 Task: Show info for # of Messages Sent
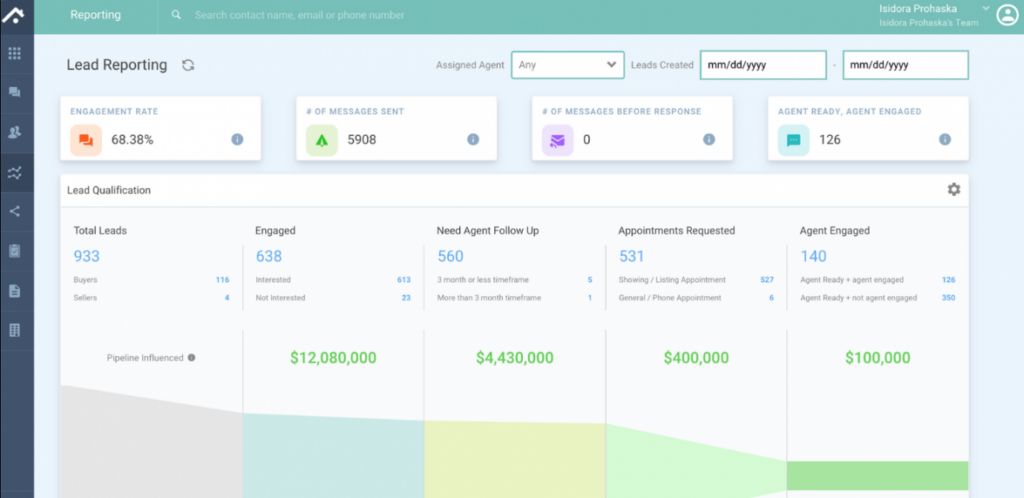(x=473, y=139)
